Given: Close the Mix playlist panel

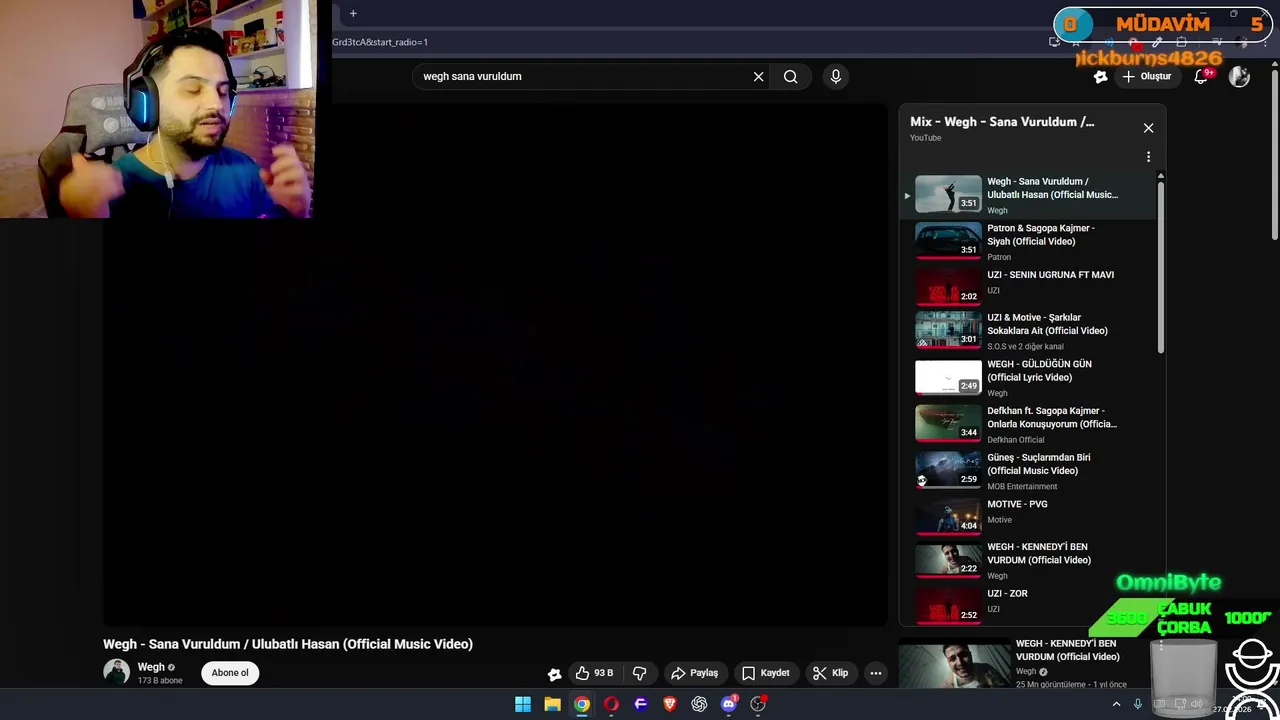Looking at the screenshot, I should (x=1148, y=128).
